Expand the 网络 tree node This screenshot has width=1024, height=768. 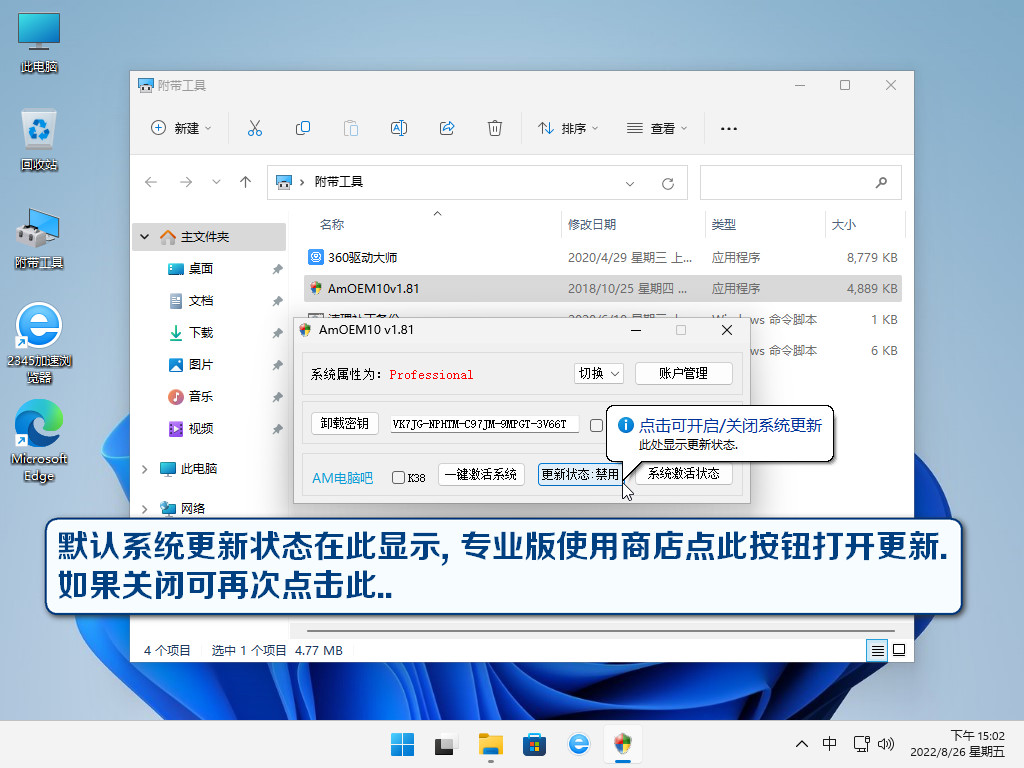point(144,508)
